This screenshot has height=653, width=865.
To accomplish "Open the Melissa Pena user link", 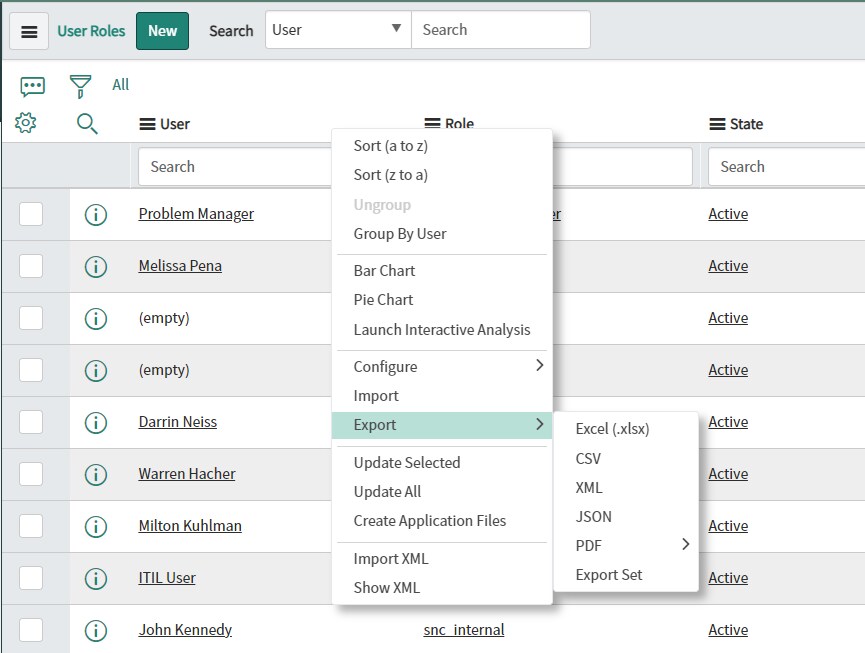I will coord(180,266).
